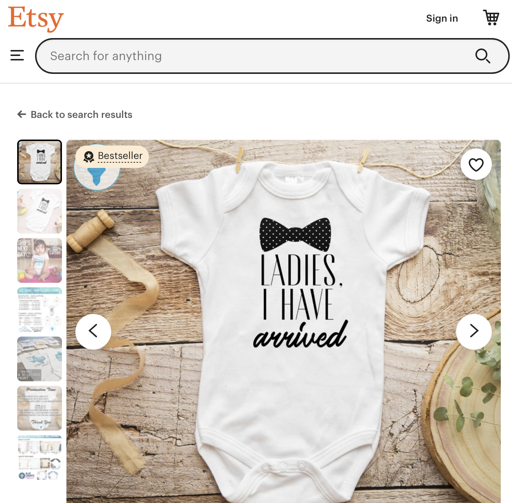Open the shopping cart icon

491,18
